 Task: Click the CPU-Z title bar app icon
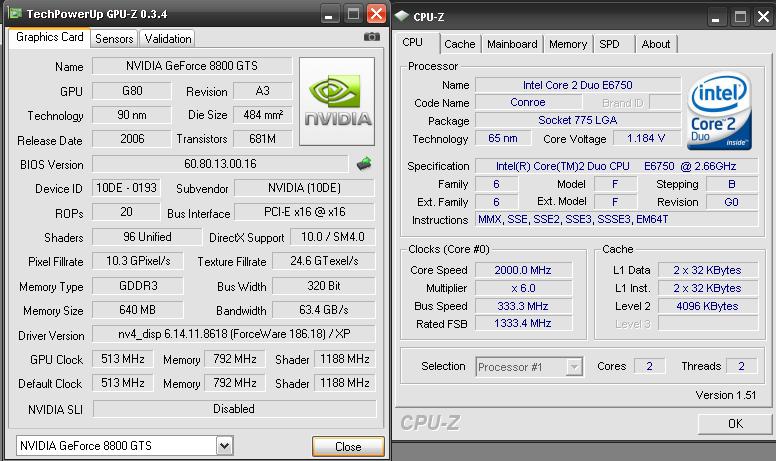pyautogui.click(x=401, y=16)
